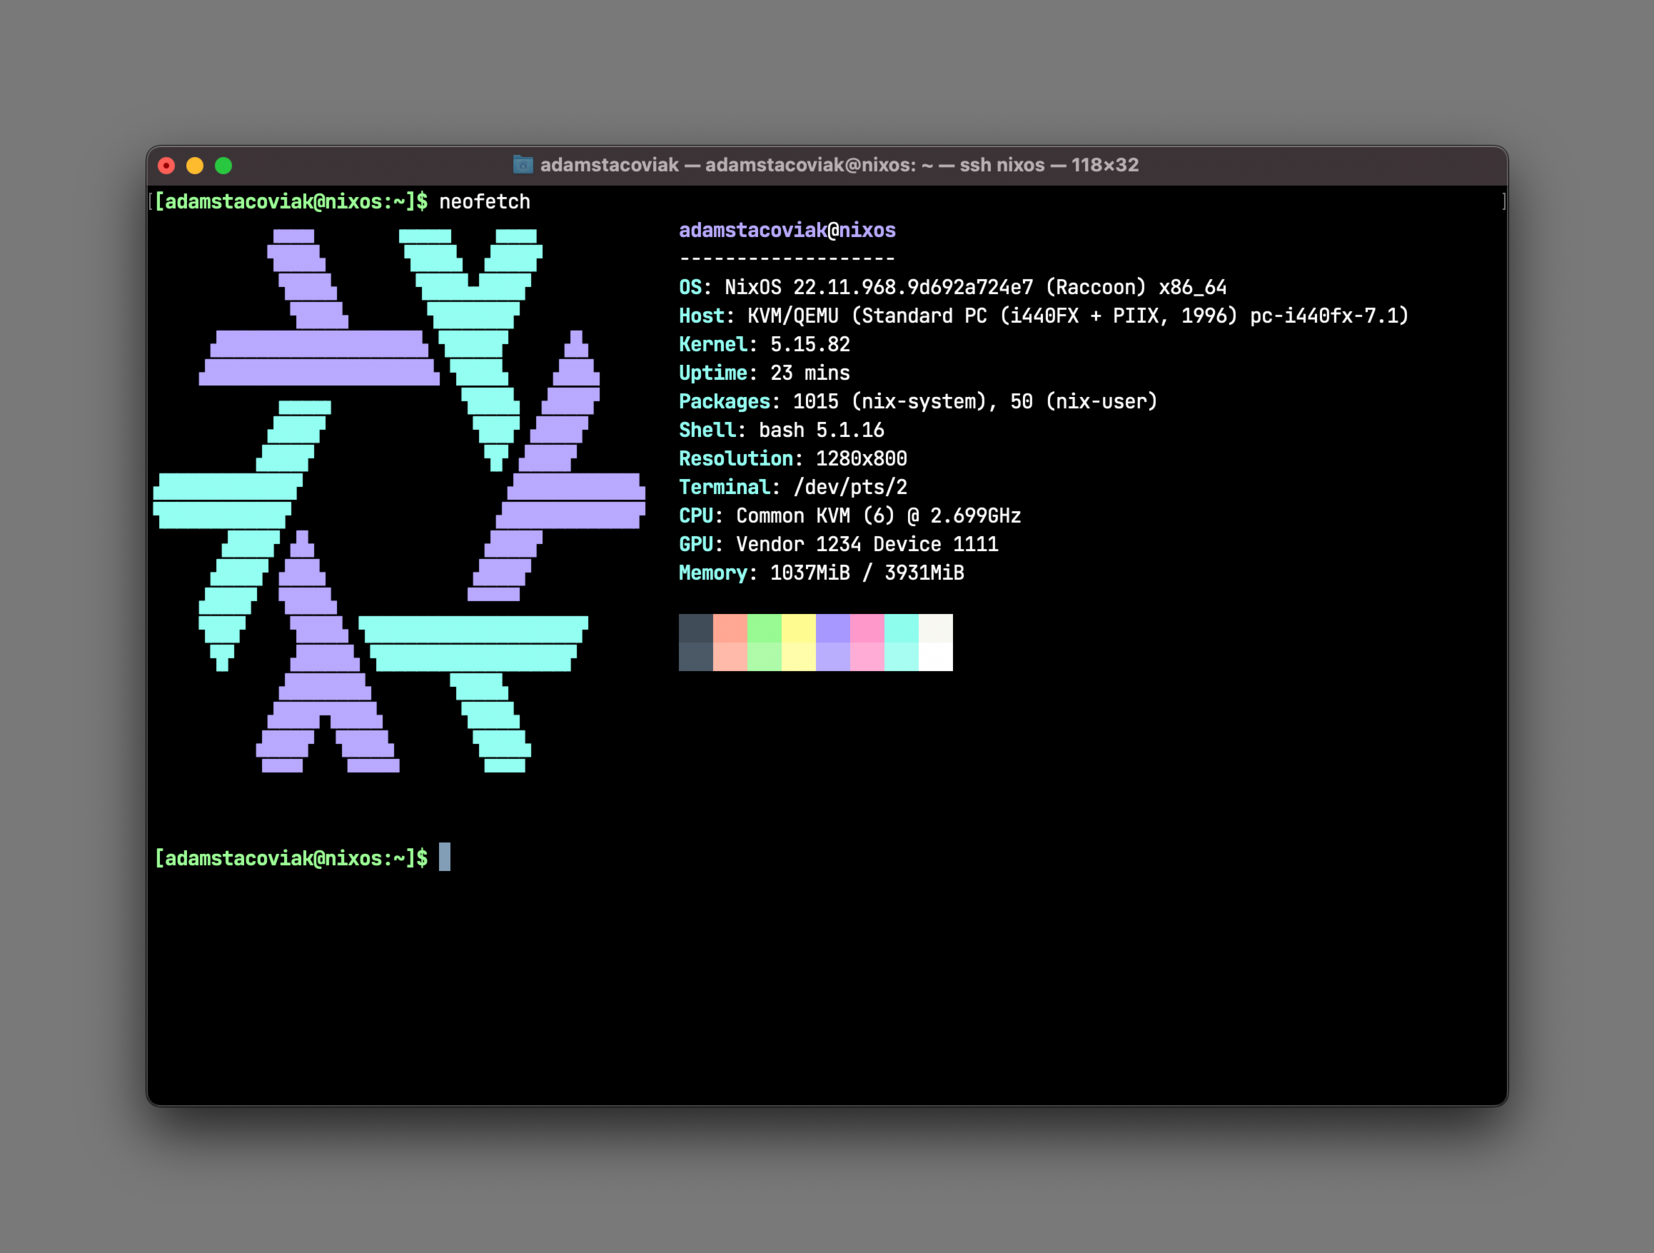Minimize the terminal with the yellow button
This screenshot has height=1253, width=1654.
pos(195,166)
